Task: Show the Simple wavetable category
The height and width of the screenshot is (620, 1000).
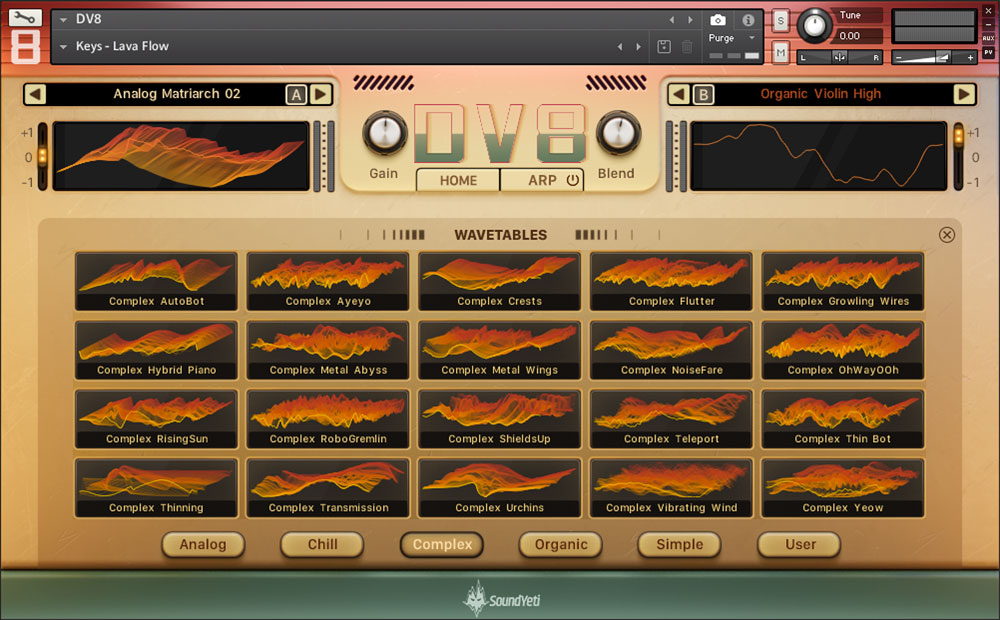Action: (679, 545)
